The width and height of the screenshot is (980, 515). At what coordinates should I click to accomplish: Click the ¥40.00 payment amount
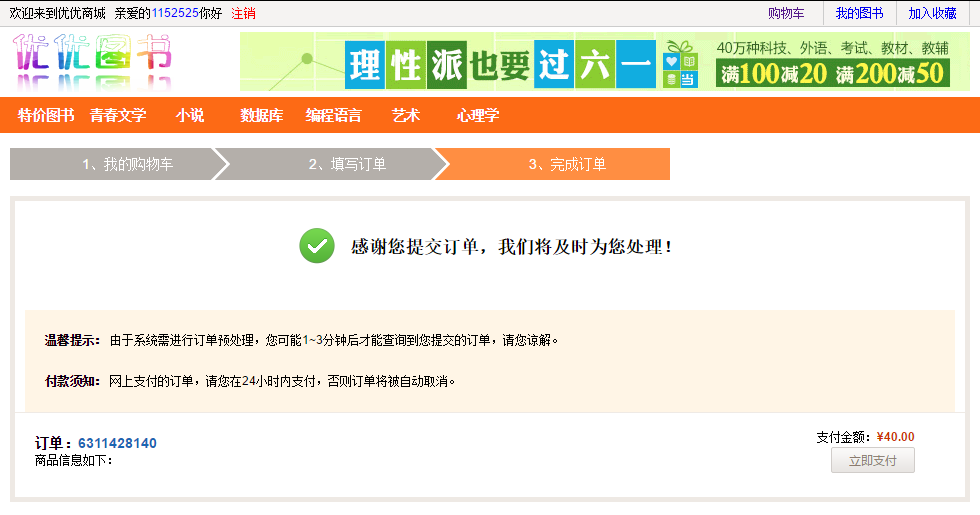(895, 437)
